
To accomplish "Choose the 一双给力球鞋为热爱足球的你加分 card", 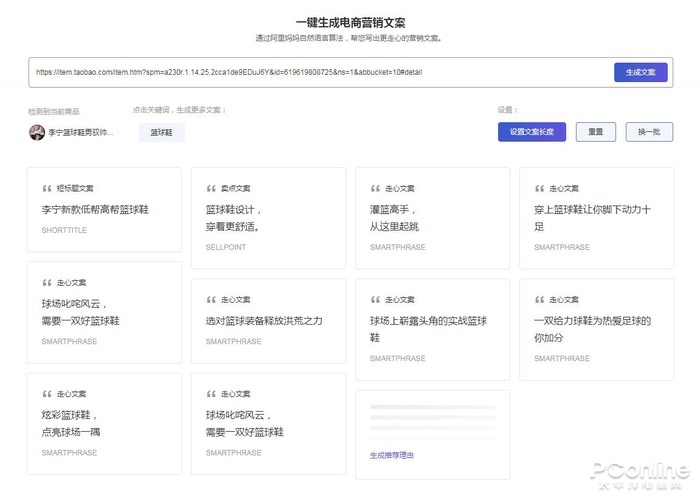I will click(x=598, y=327).
